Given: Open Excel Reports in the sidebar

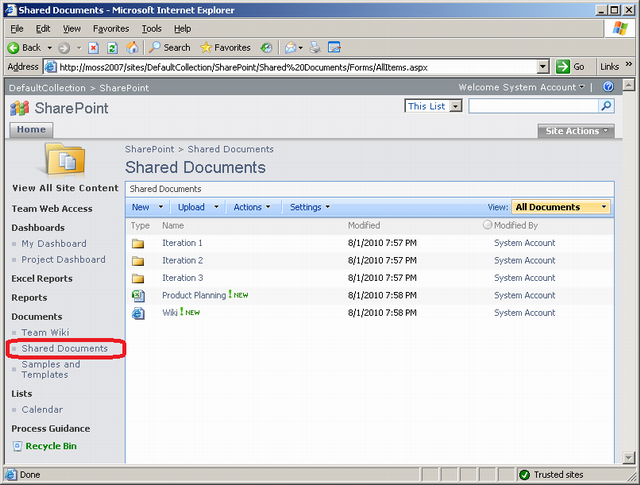Looking at the screenshot, I should coord(42,279).
